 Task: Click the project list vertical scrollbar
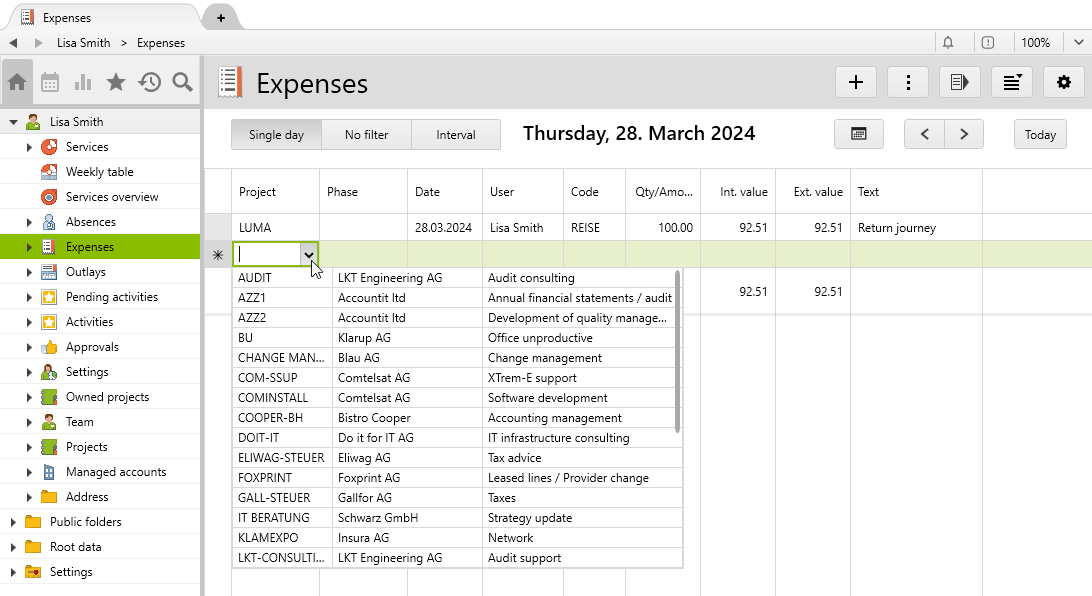click(x=678, y=352)
